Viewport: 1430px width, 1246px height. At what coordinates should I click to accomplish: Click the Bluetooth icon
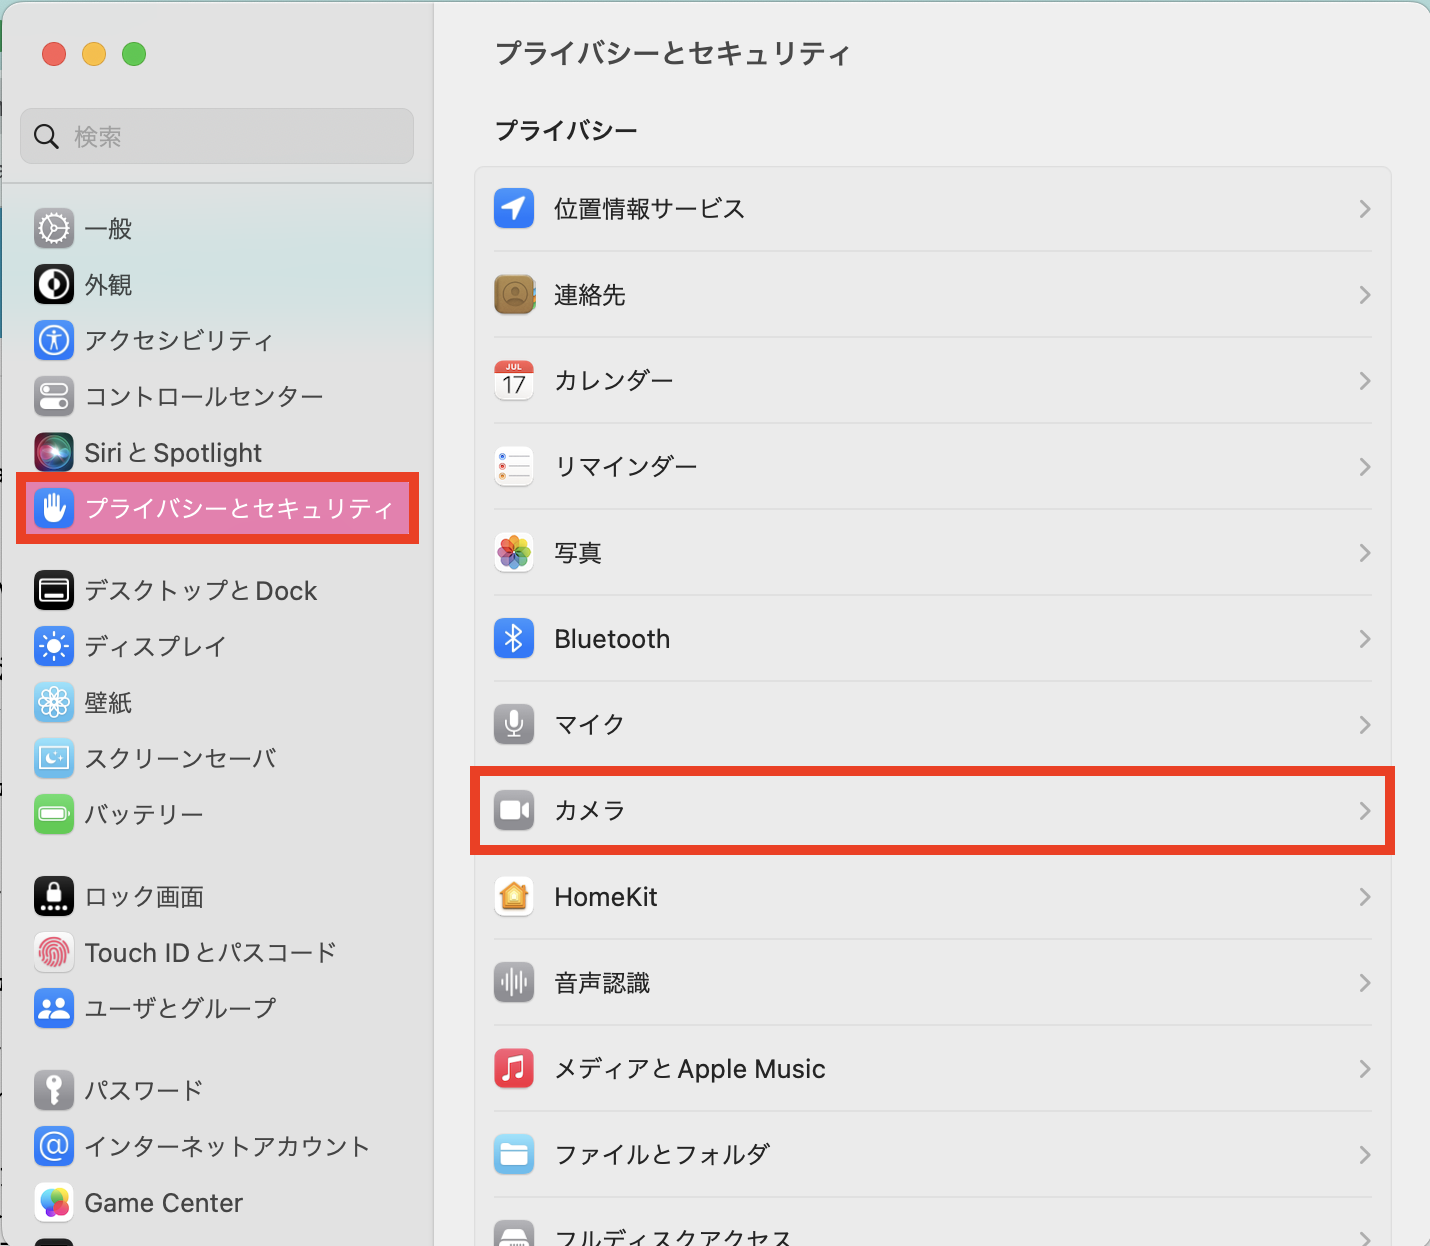click(514, 639)
